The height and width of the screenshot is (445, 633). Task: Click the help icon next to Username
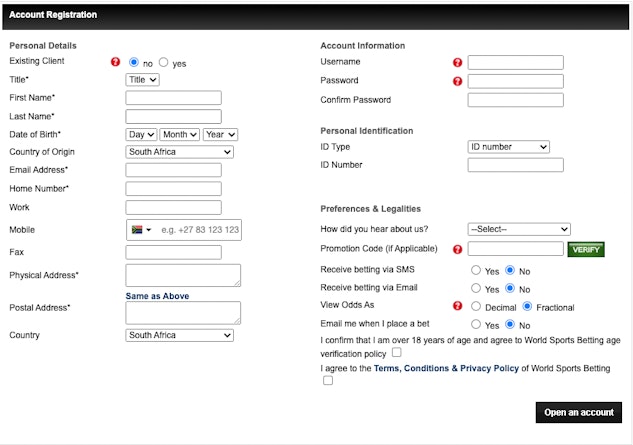point(457,62)
